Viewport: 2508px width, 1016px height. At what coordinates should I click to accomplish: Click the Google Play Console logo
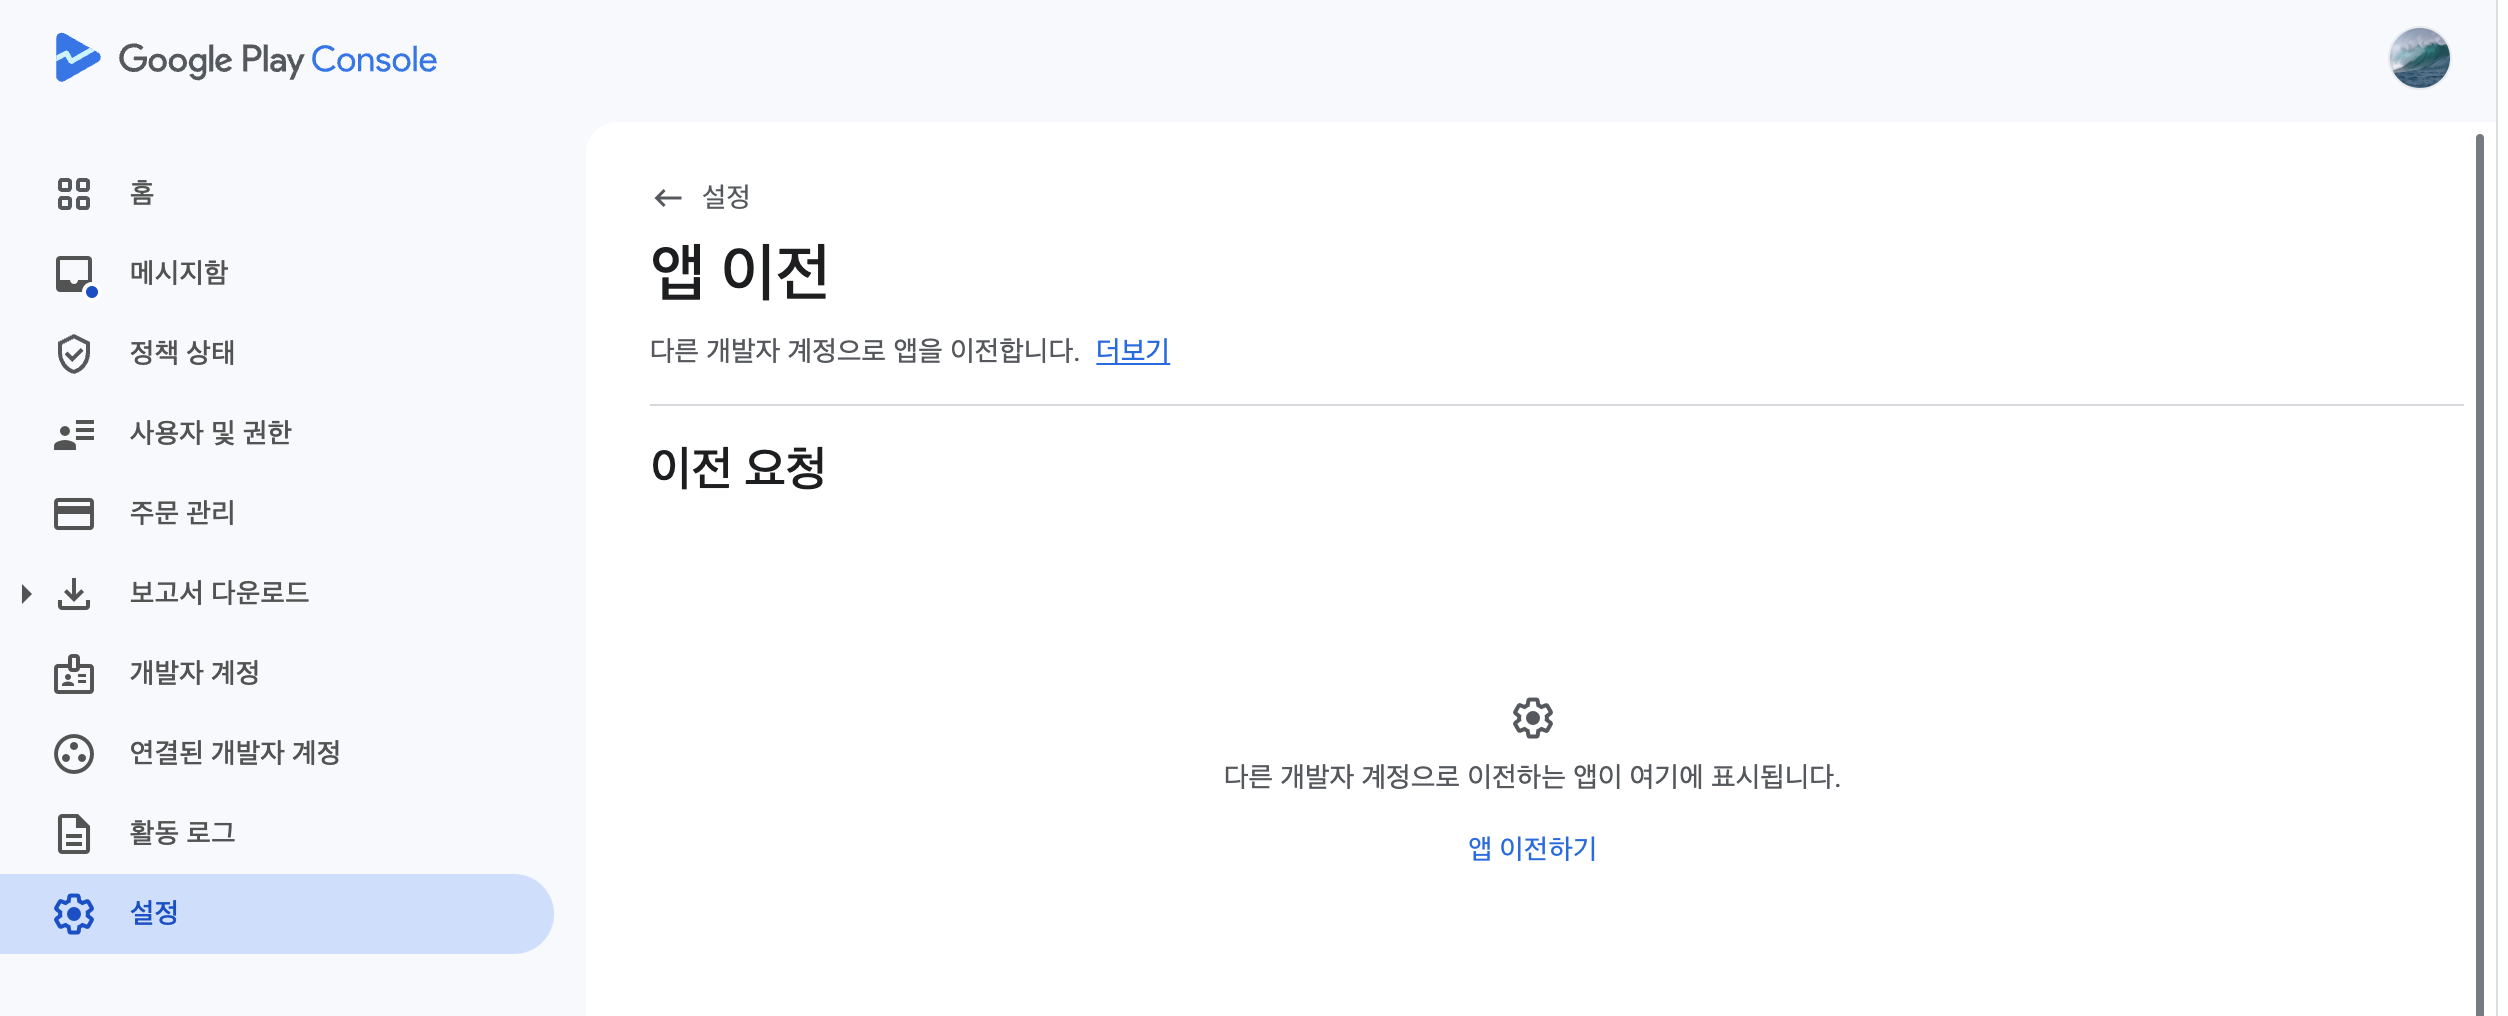click(245, 59)
